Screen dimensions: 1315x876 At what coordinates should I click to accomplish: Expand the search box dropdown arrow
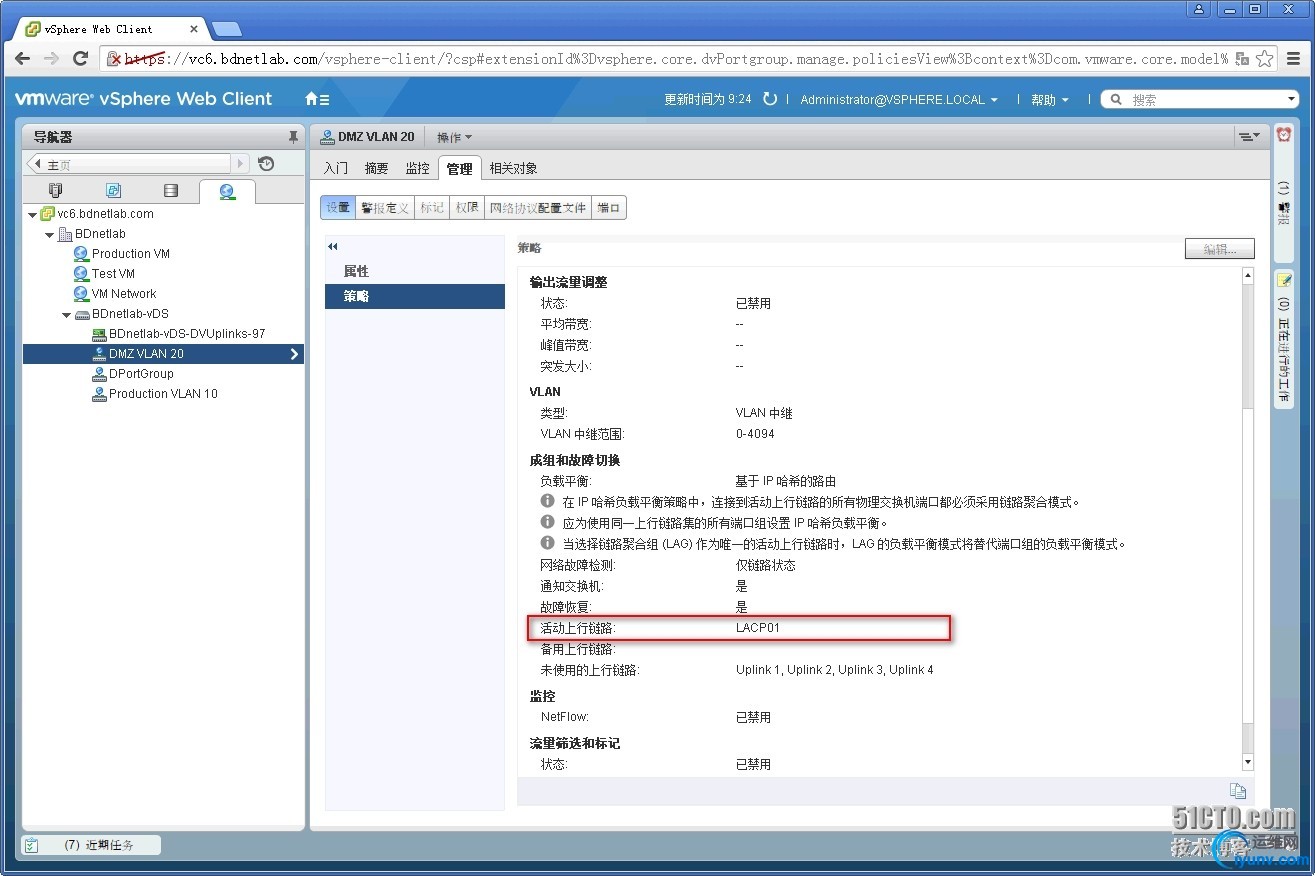(x=1291, y=99)
